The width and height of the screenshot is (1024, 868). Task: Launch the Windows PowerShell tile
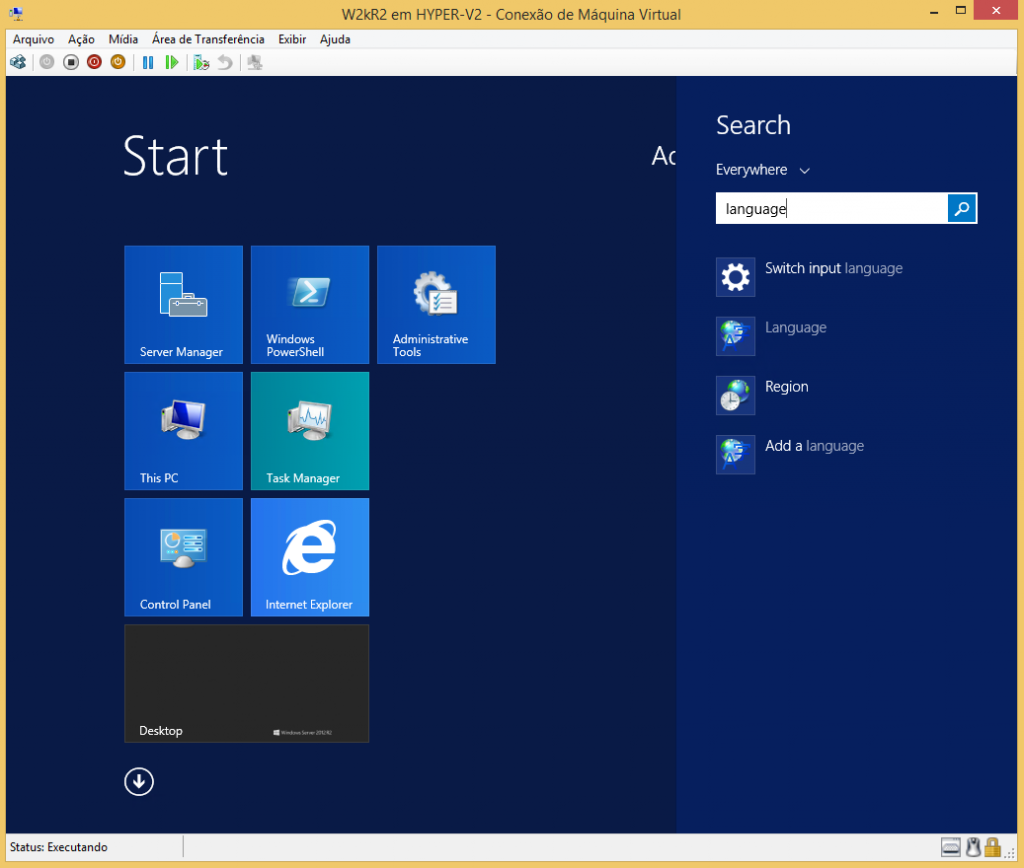coord(310,304)
